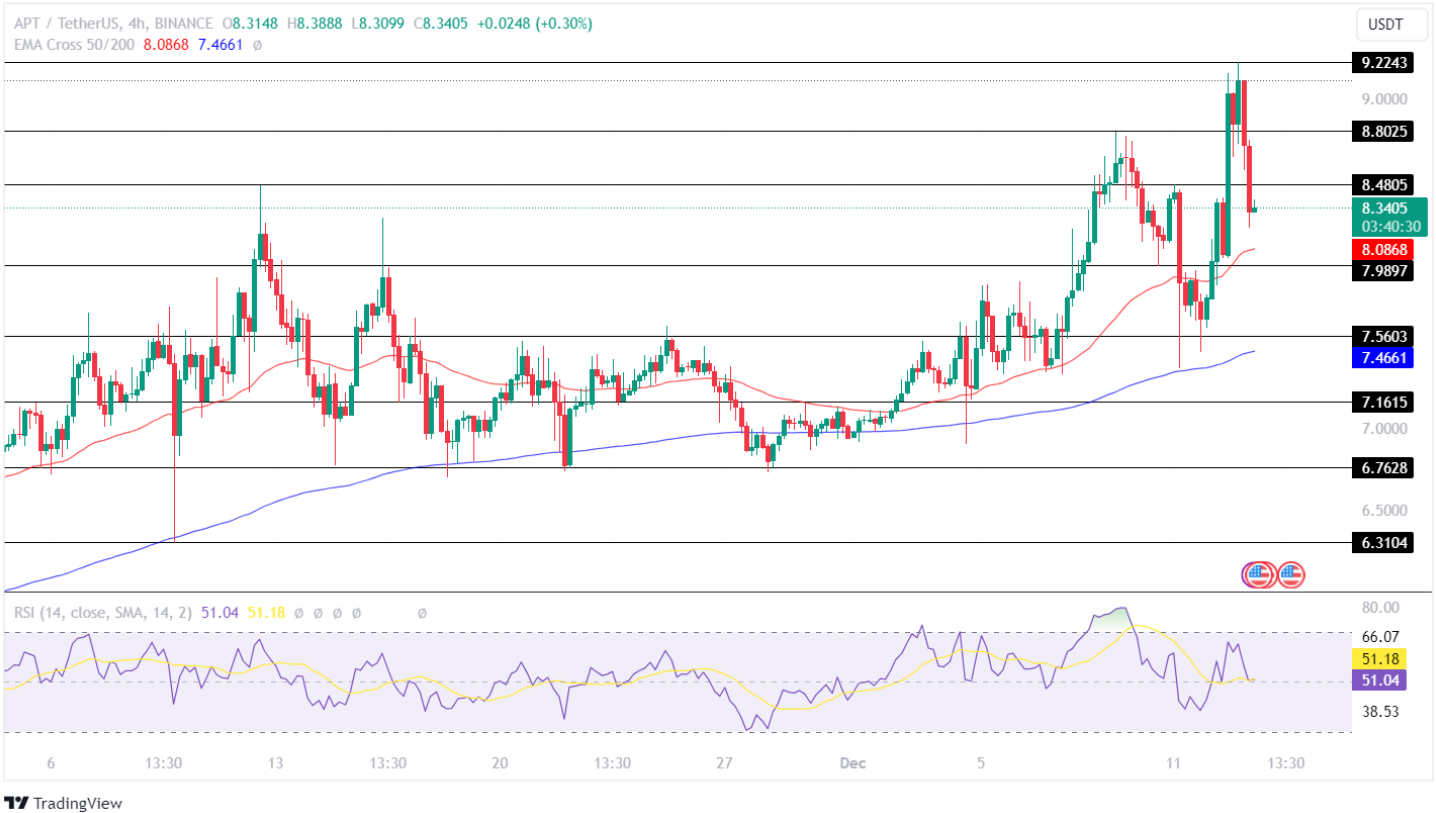Click the 6.7628 price level label
Screen dimensions: 1436x813
click(x=1385, y=467)
